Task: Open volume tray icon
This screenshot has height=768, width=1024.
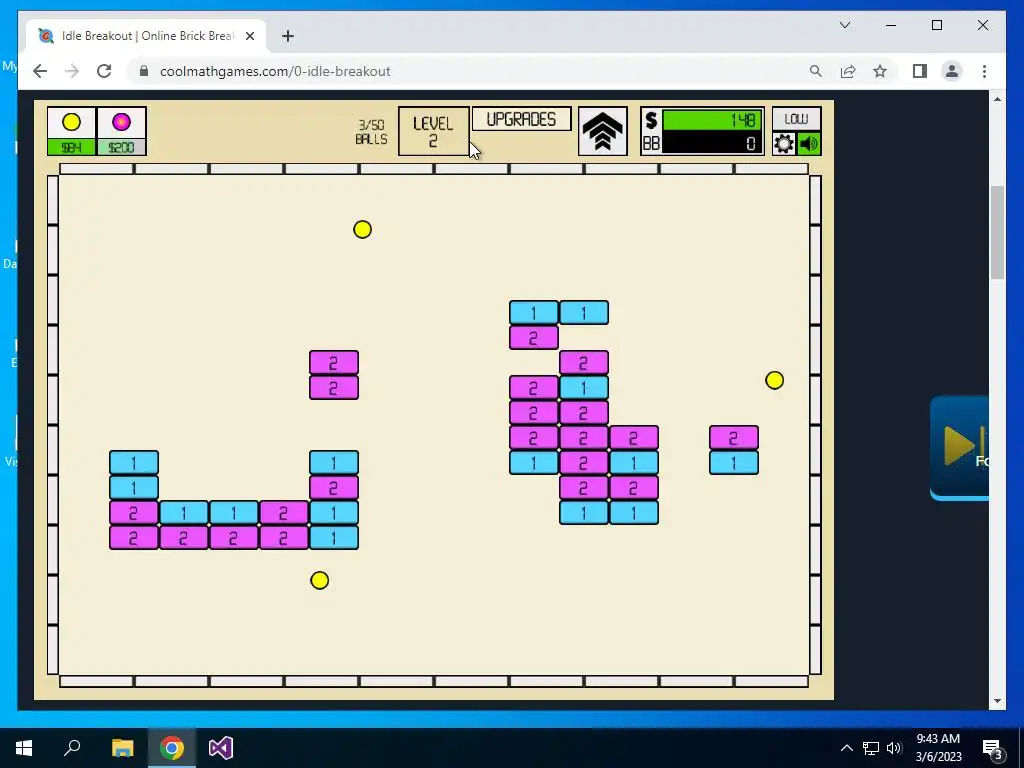Action: (894, 748)
